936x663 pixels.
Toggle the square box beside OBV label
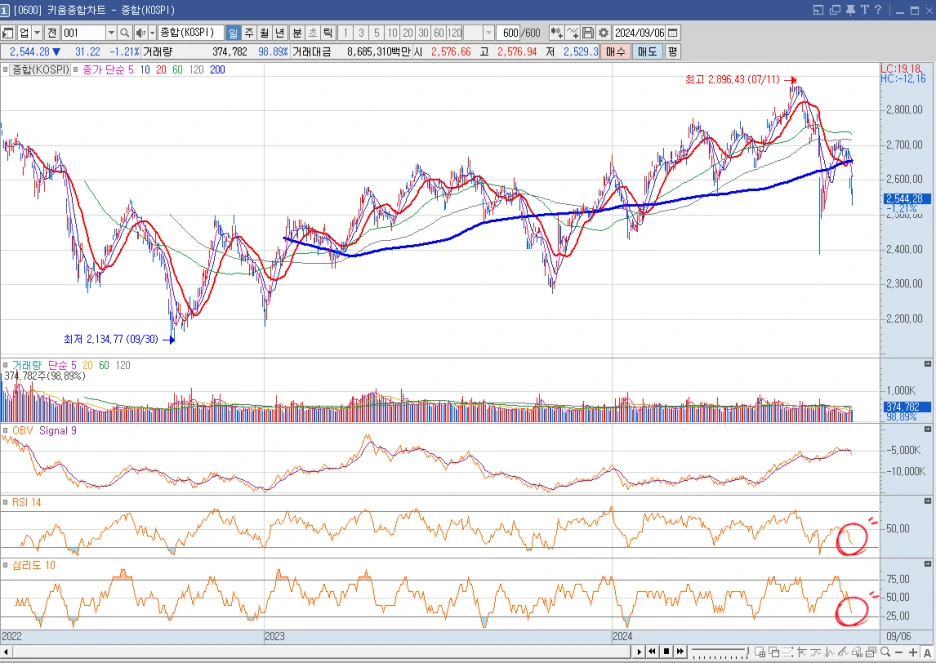(5, 430)
